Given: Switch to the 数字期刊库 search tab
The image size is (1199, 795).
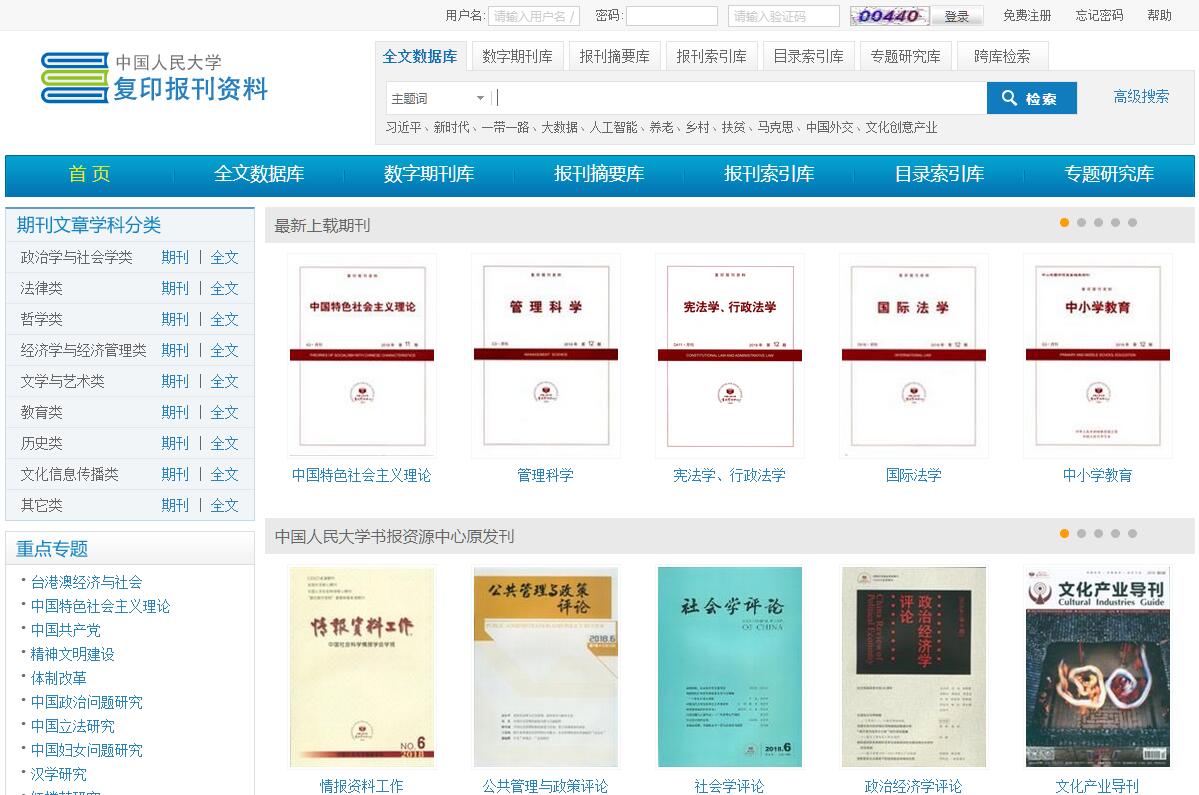Looking at the screenshot, I should (x=517, y=56).
